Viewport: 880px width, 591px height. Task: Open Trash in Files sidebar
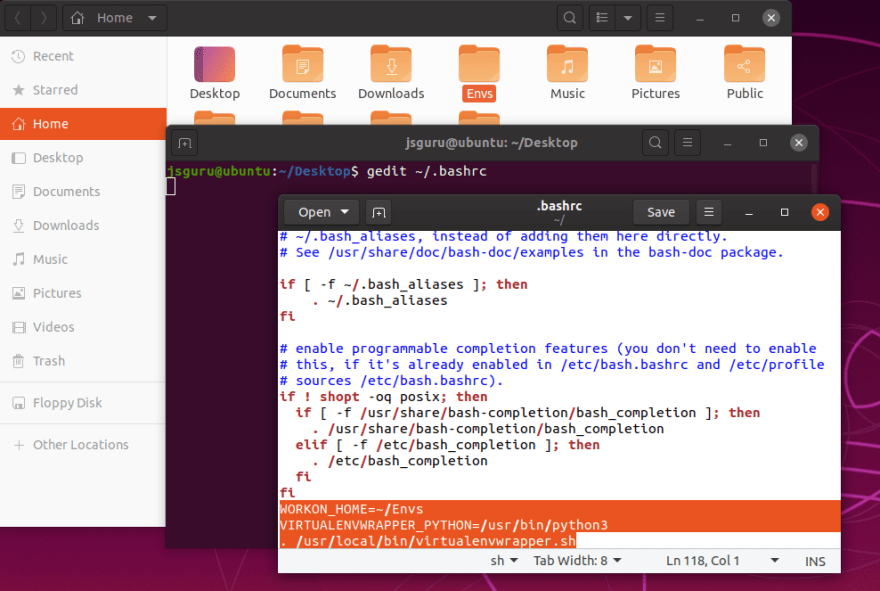[83, 361]
